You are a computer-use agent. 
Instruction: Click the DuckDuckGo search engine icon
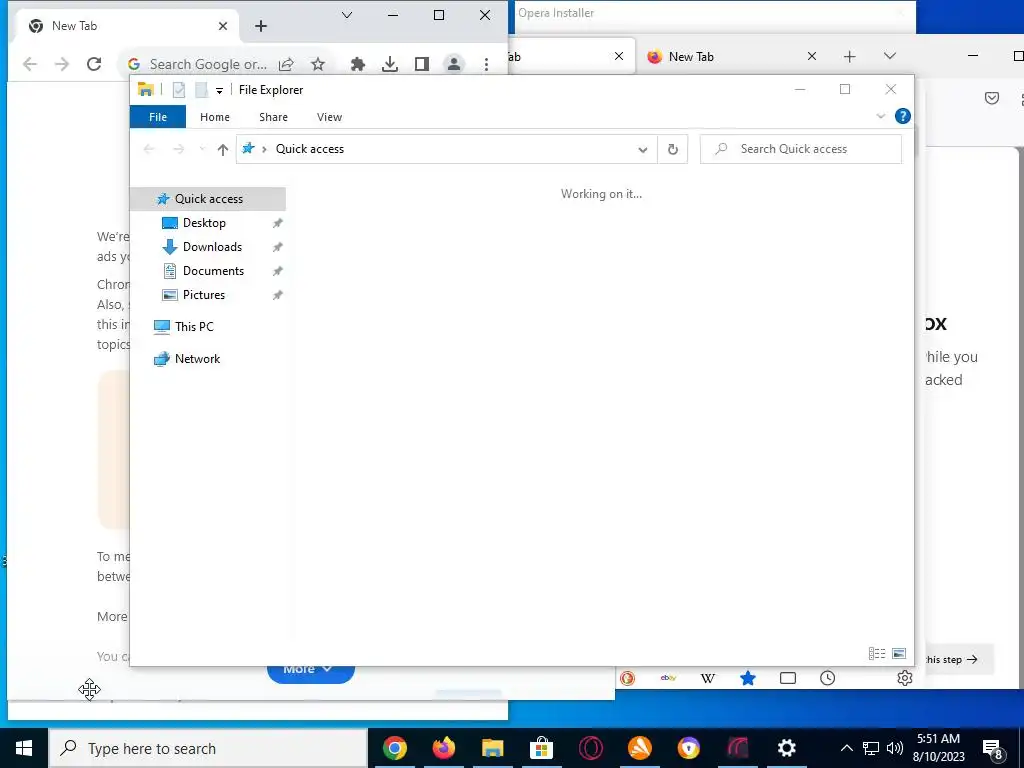[x=628, y=679]
